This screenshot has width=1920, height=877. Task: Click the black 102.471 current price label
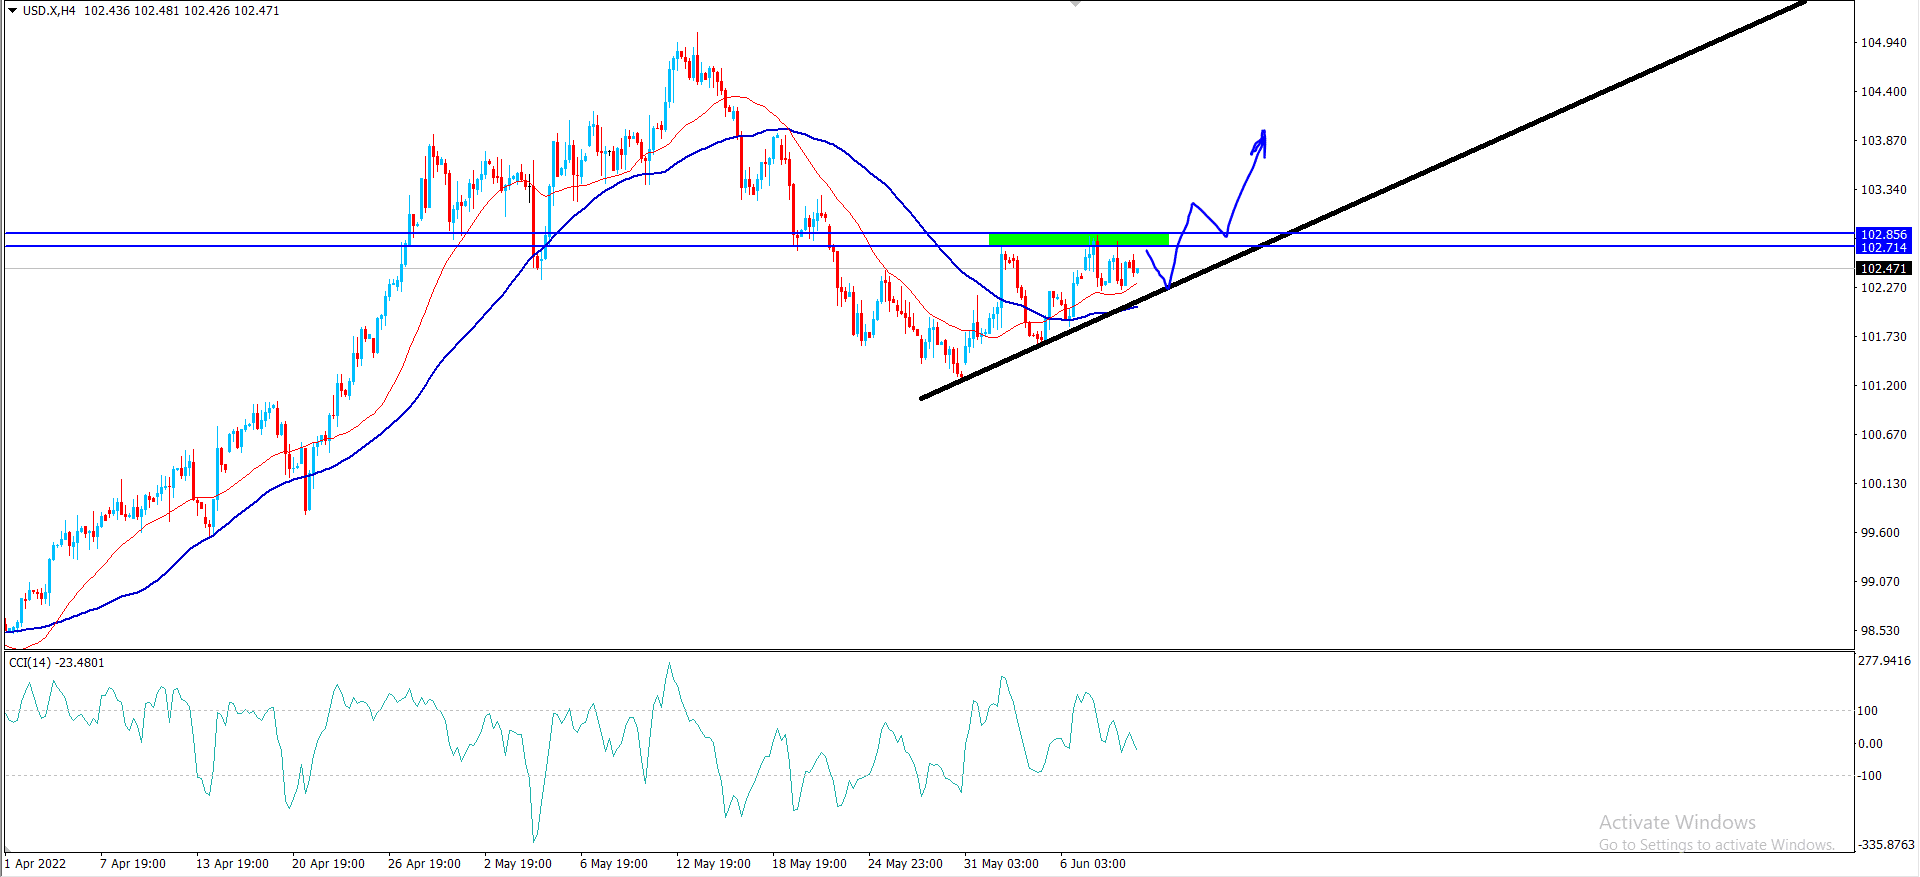click(x=1883, y=268)
